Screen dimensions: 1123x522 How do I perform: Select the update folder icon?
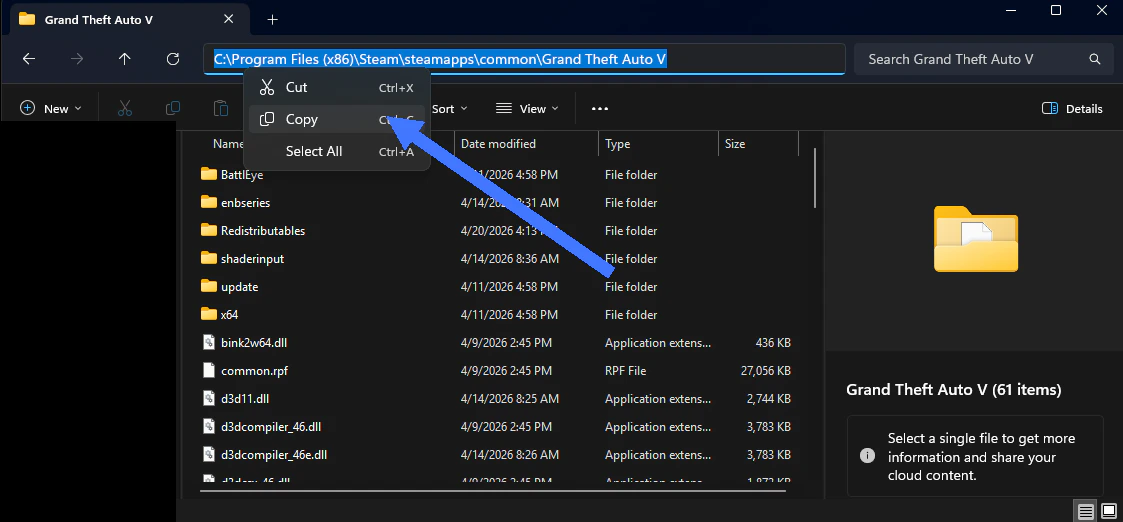pos(208,286)
